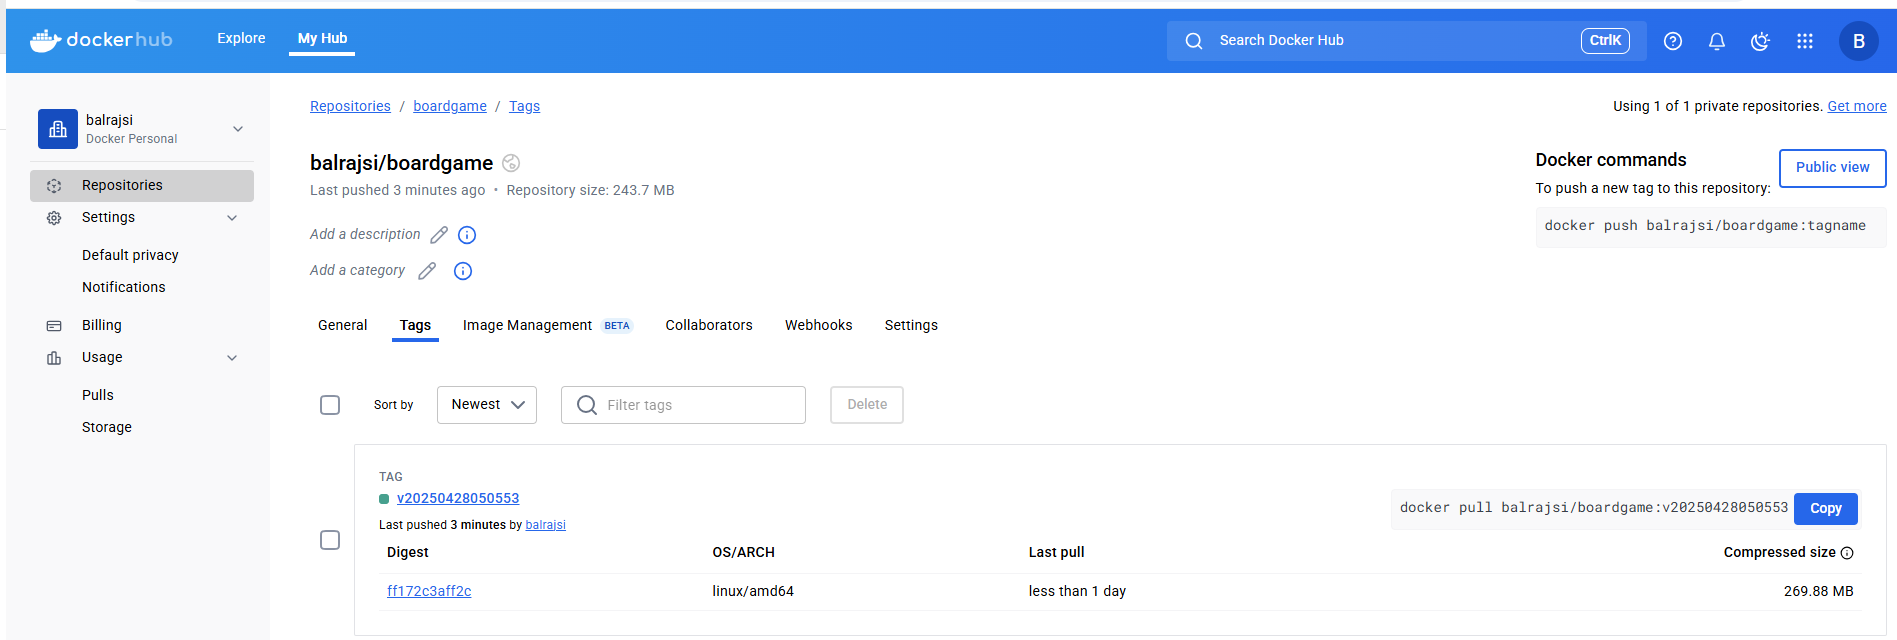
Task: Click the 269.88 MB size value
Action: pyautogui.click(x=1819, y=592)
